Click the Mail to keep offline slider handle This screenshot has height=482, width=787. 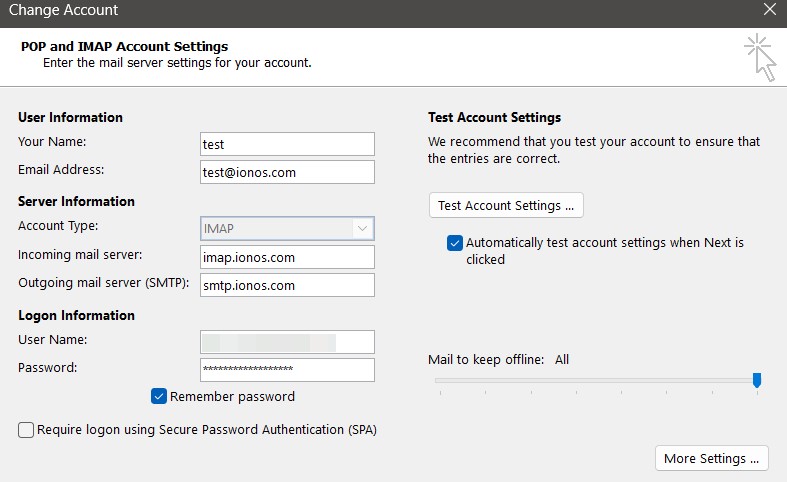pos(757,380)
